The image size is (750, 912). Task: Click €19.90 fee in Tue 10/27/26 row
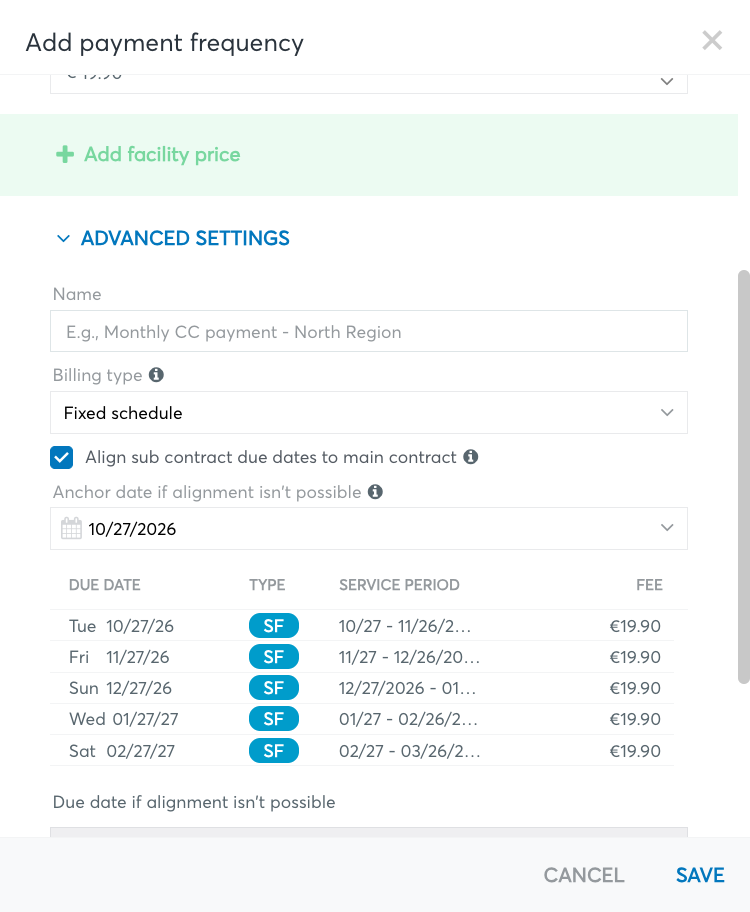pos(635,626)
